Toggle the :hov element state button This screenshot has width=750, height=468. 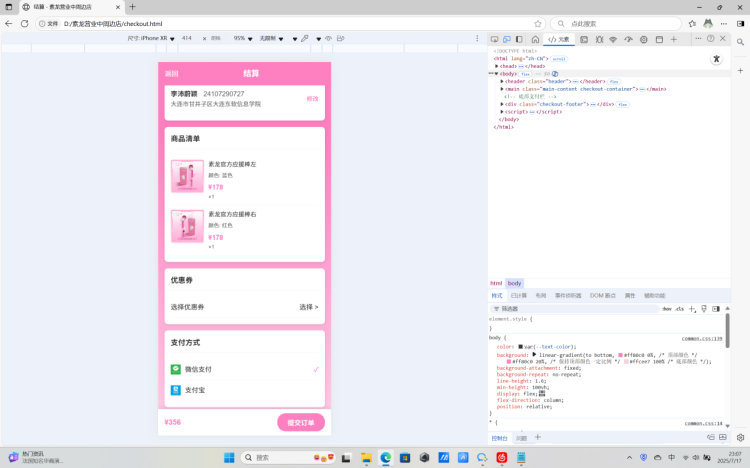coord(667,309)
